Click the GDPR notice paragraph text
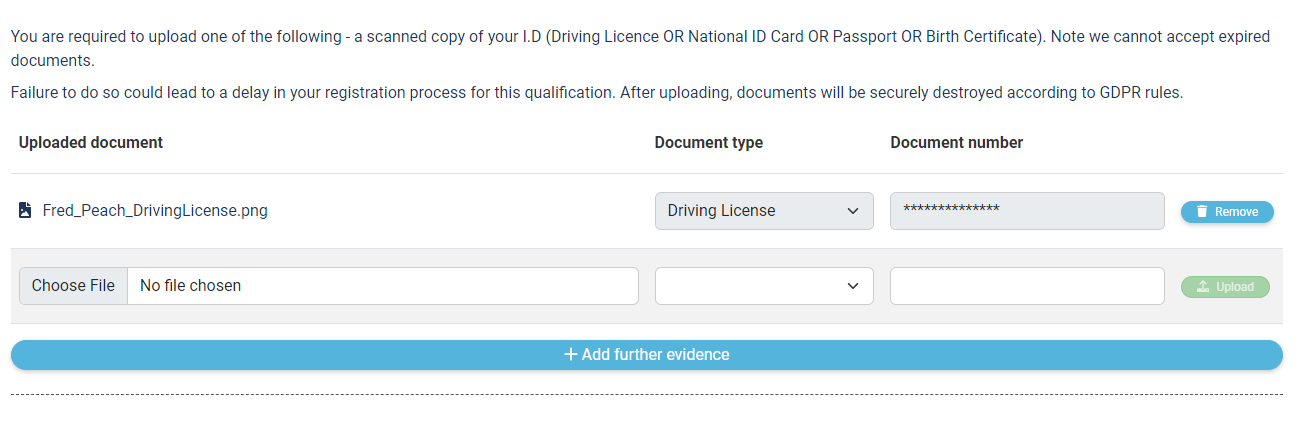 pyautogui.click(x=597, y=93)
